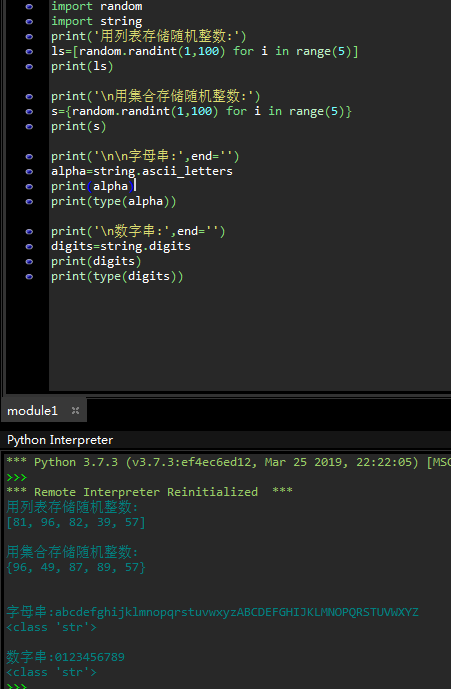Screen dimensions: 451x689
Task: Click the Python Interpreter panel title
Action: point(60,440)
